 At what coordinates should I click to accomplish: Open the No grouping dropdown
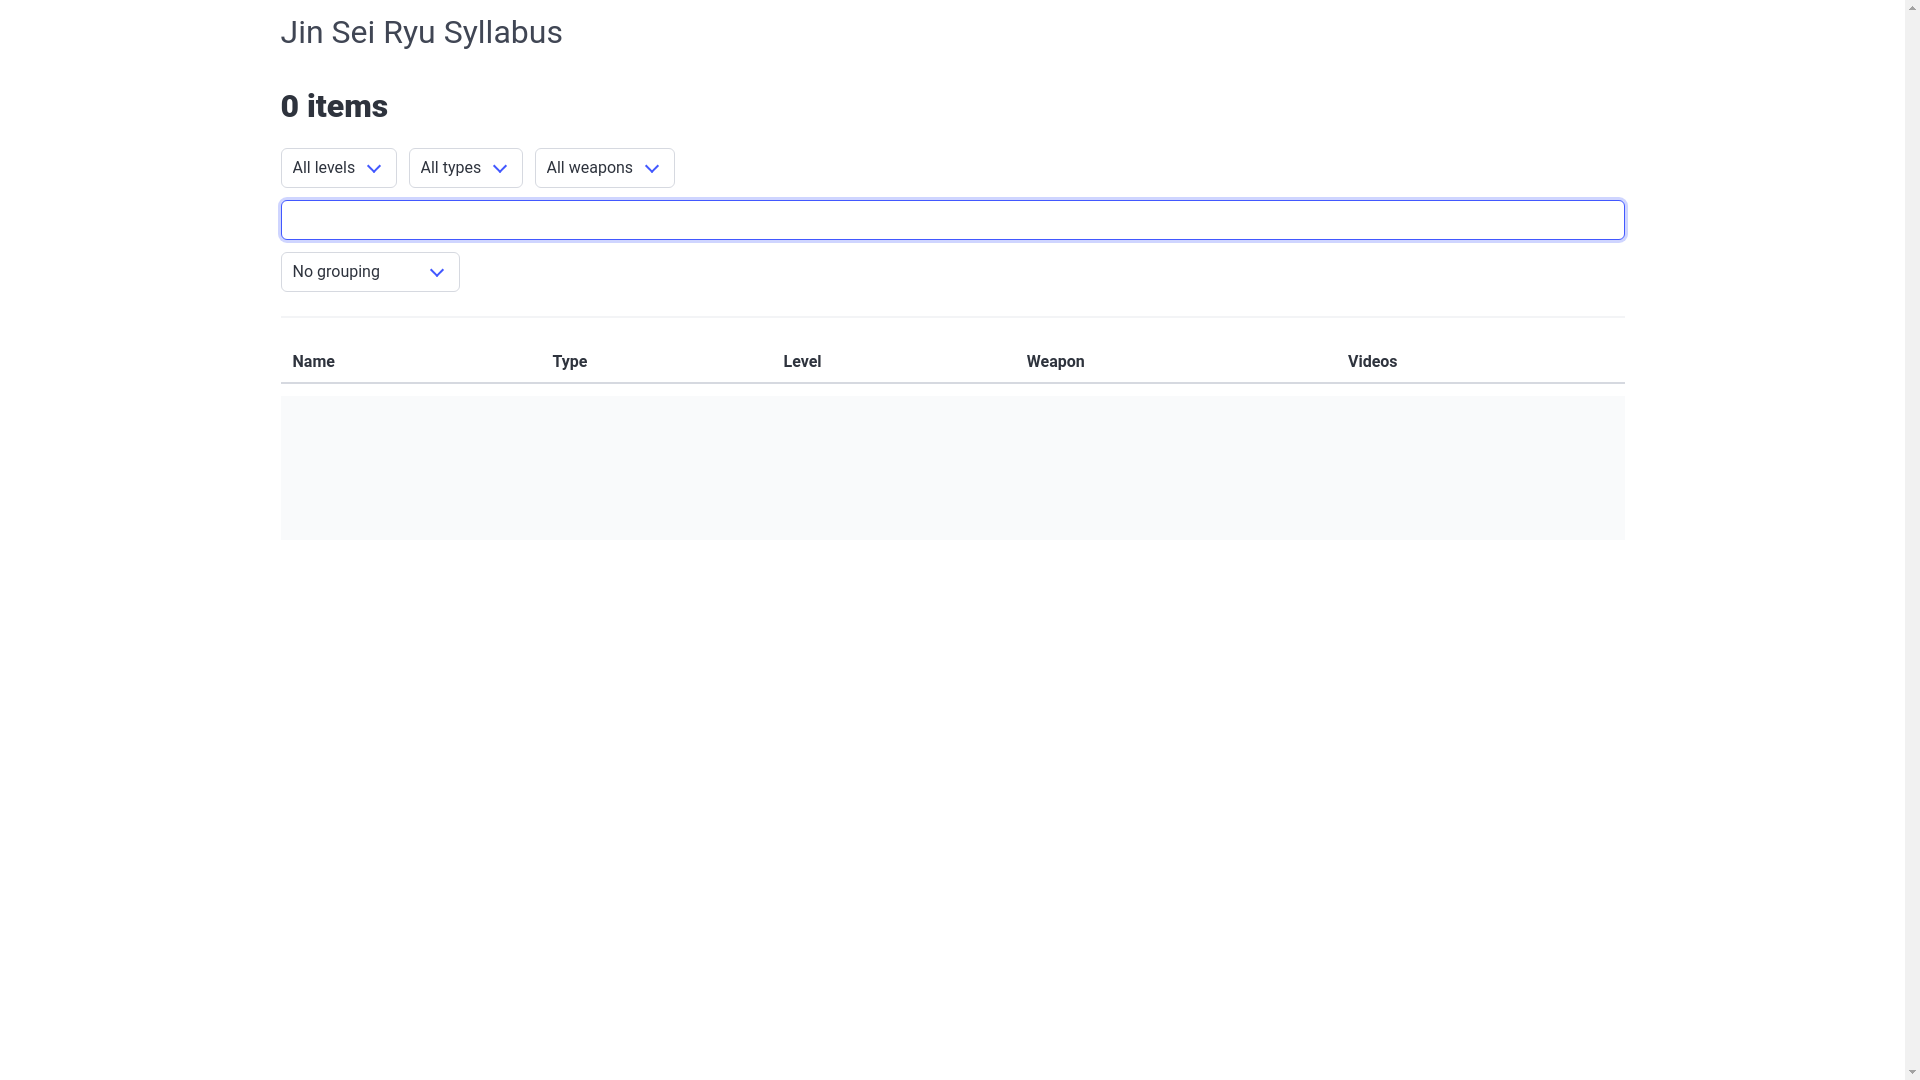pyautogui.click(x=370, y=272)
